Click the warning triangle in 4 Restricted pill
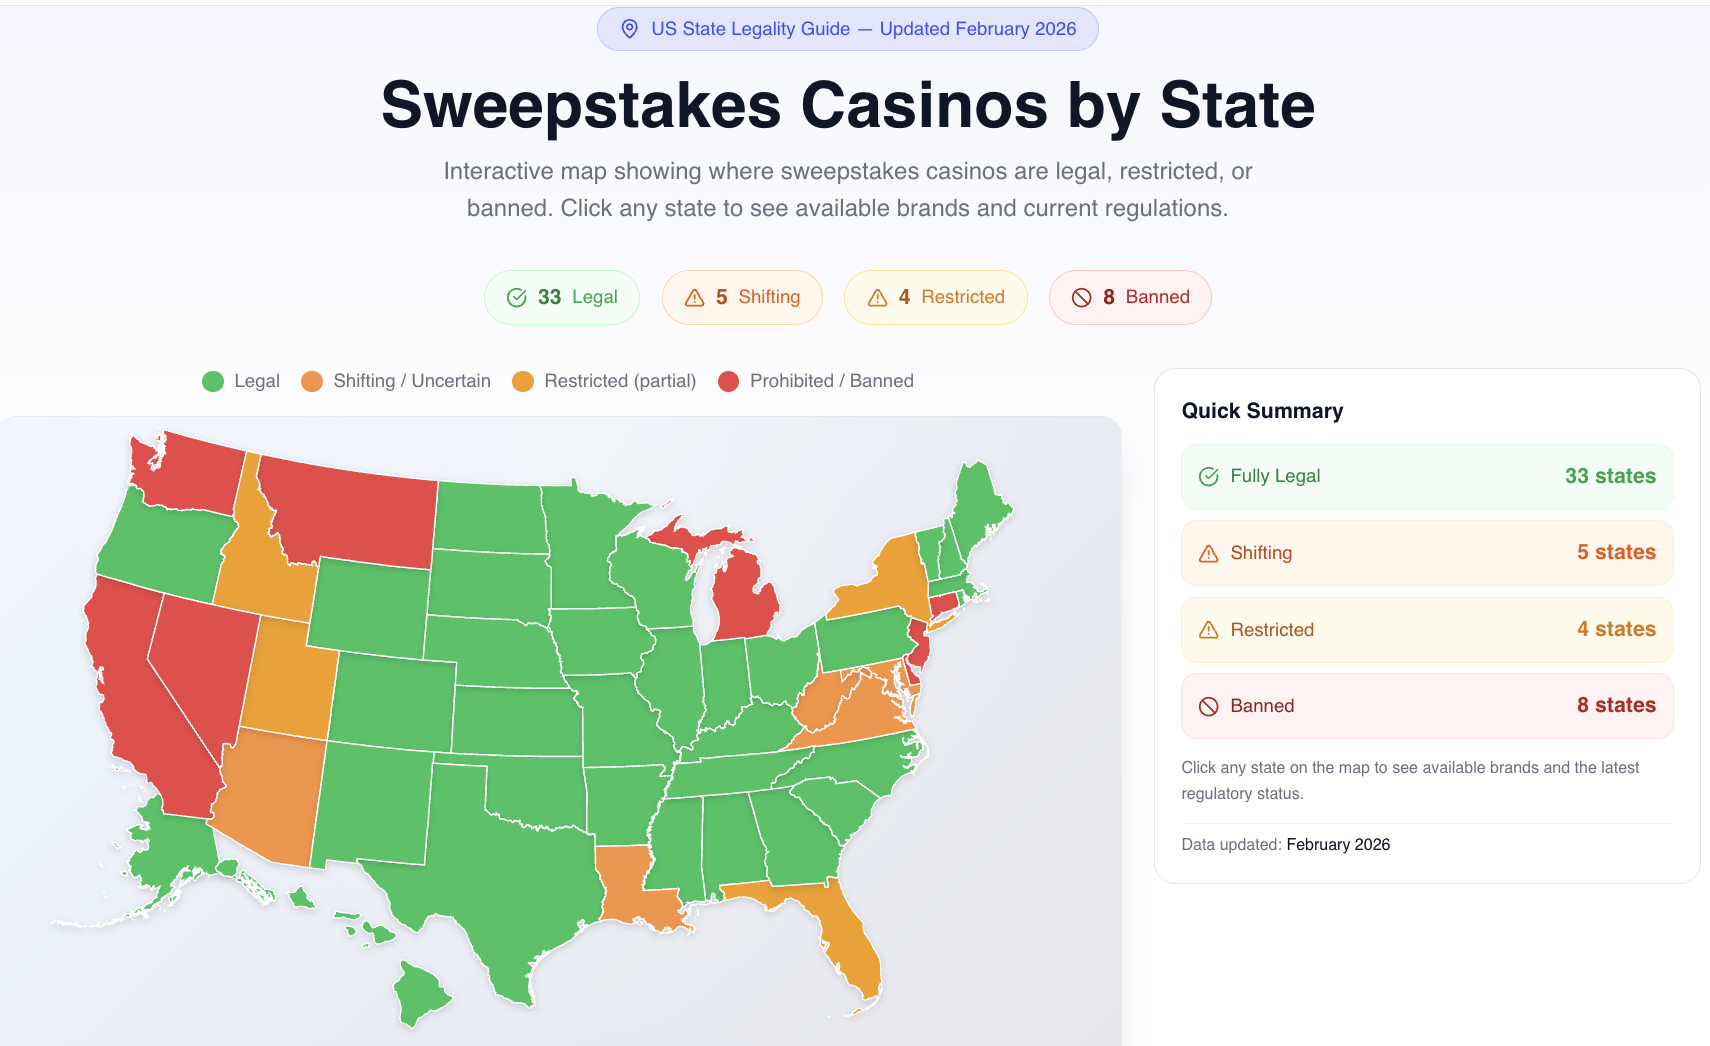The width and height of the screenshot is (1710, 1046). tap(877, 298)
